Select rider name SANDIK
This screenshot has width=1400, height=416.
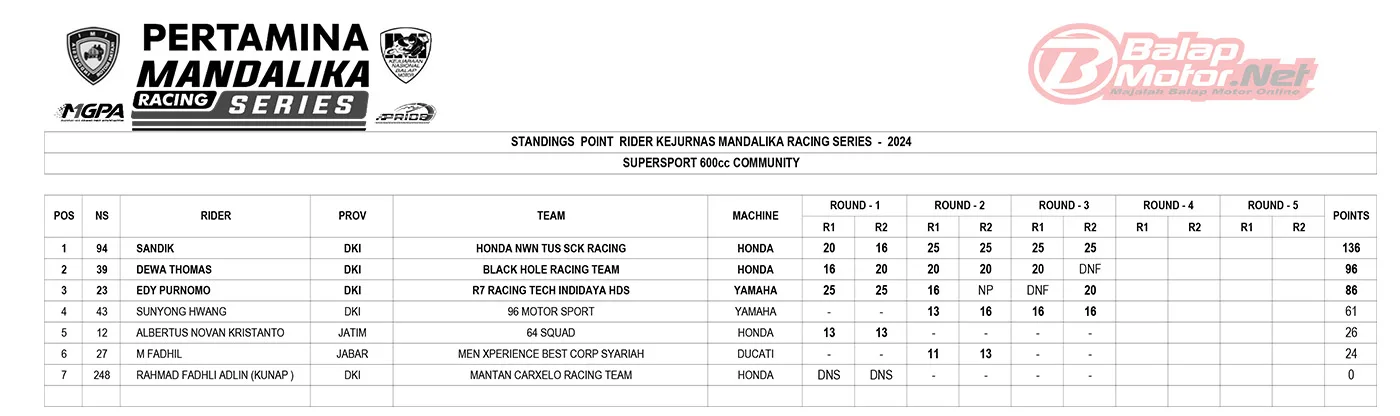point(154,248)
